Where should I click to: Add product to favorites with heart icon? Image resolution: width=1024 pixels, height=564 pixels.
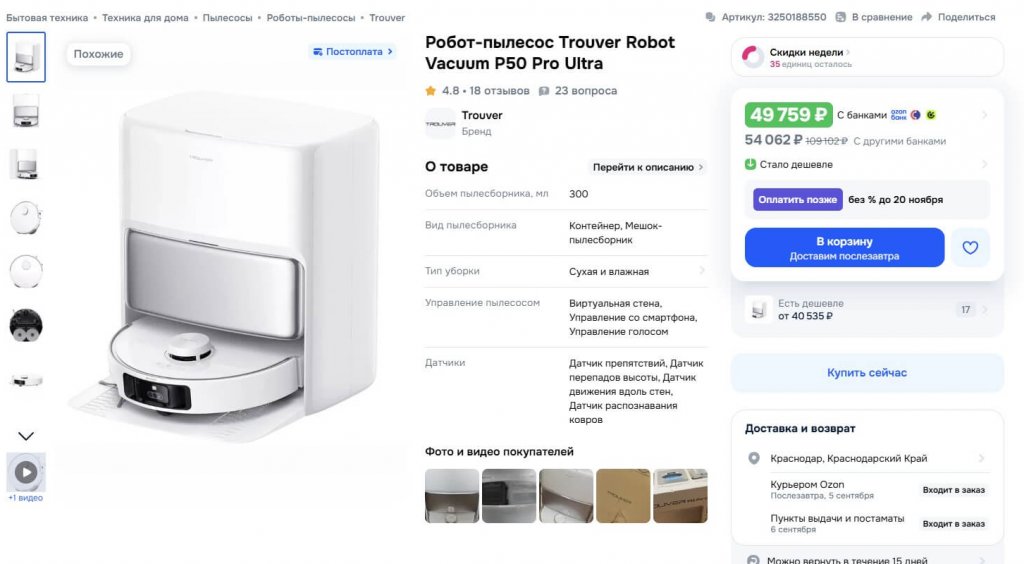pyautogui.click(x=970, y=247)
